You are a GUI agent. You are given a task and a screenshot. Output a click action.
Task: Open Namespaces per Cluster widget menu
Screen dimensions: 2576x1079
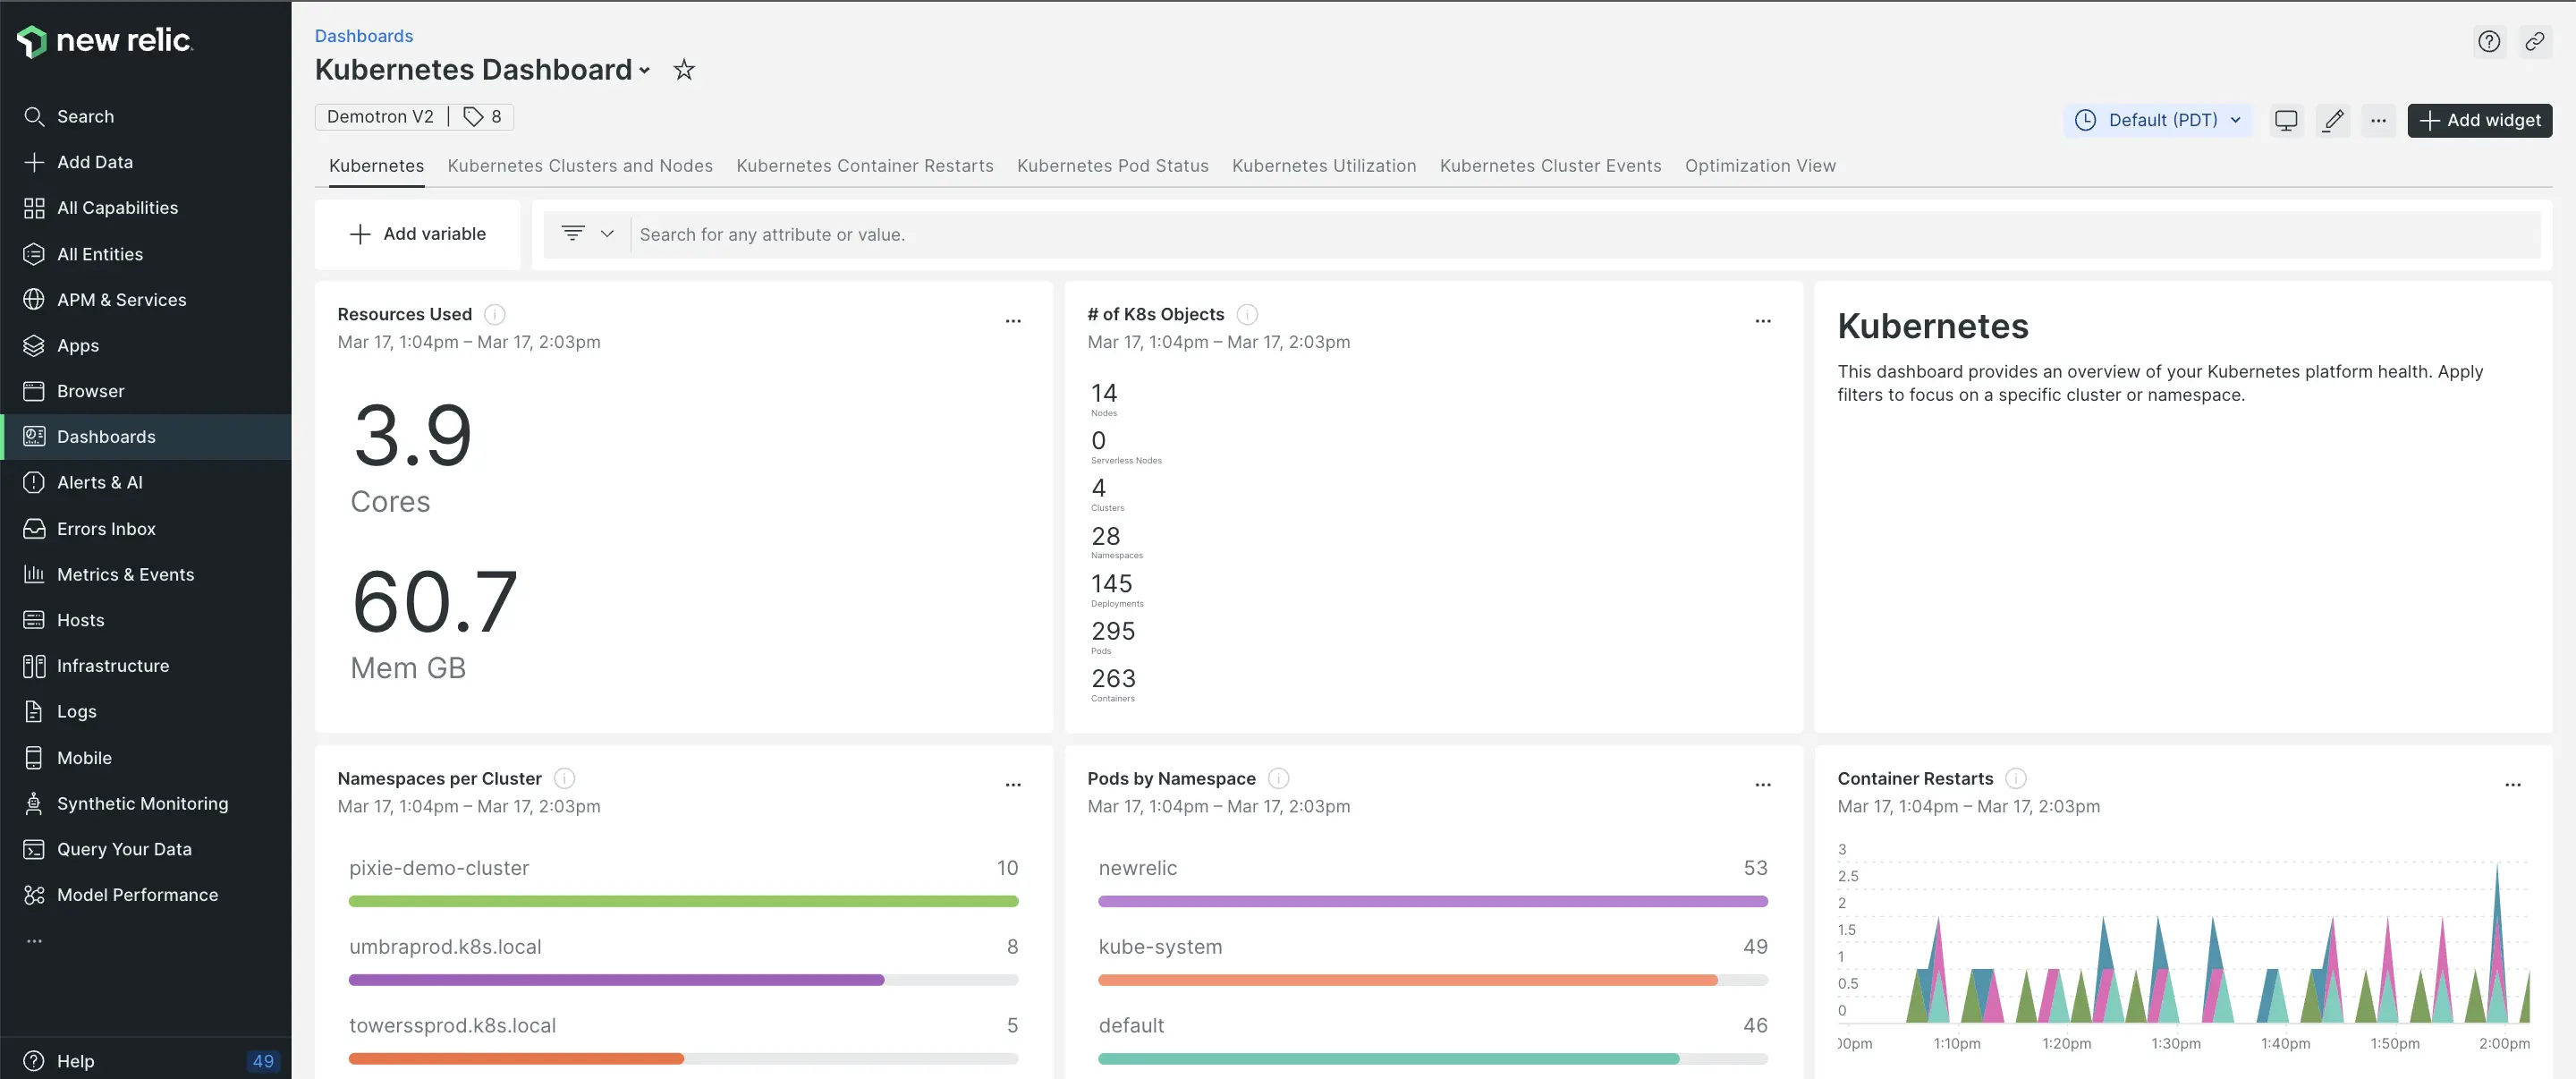click(1013, 785)
